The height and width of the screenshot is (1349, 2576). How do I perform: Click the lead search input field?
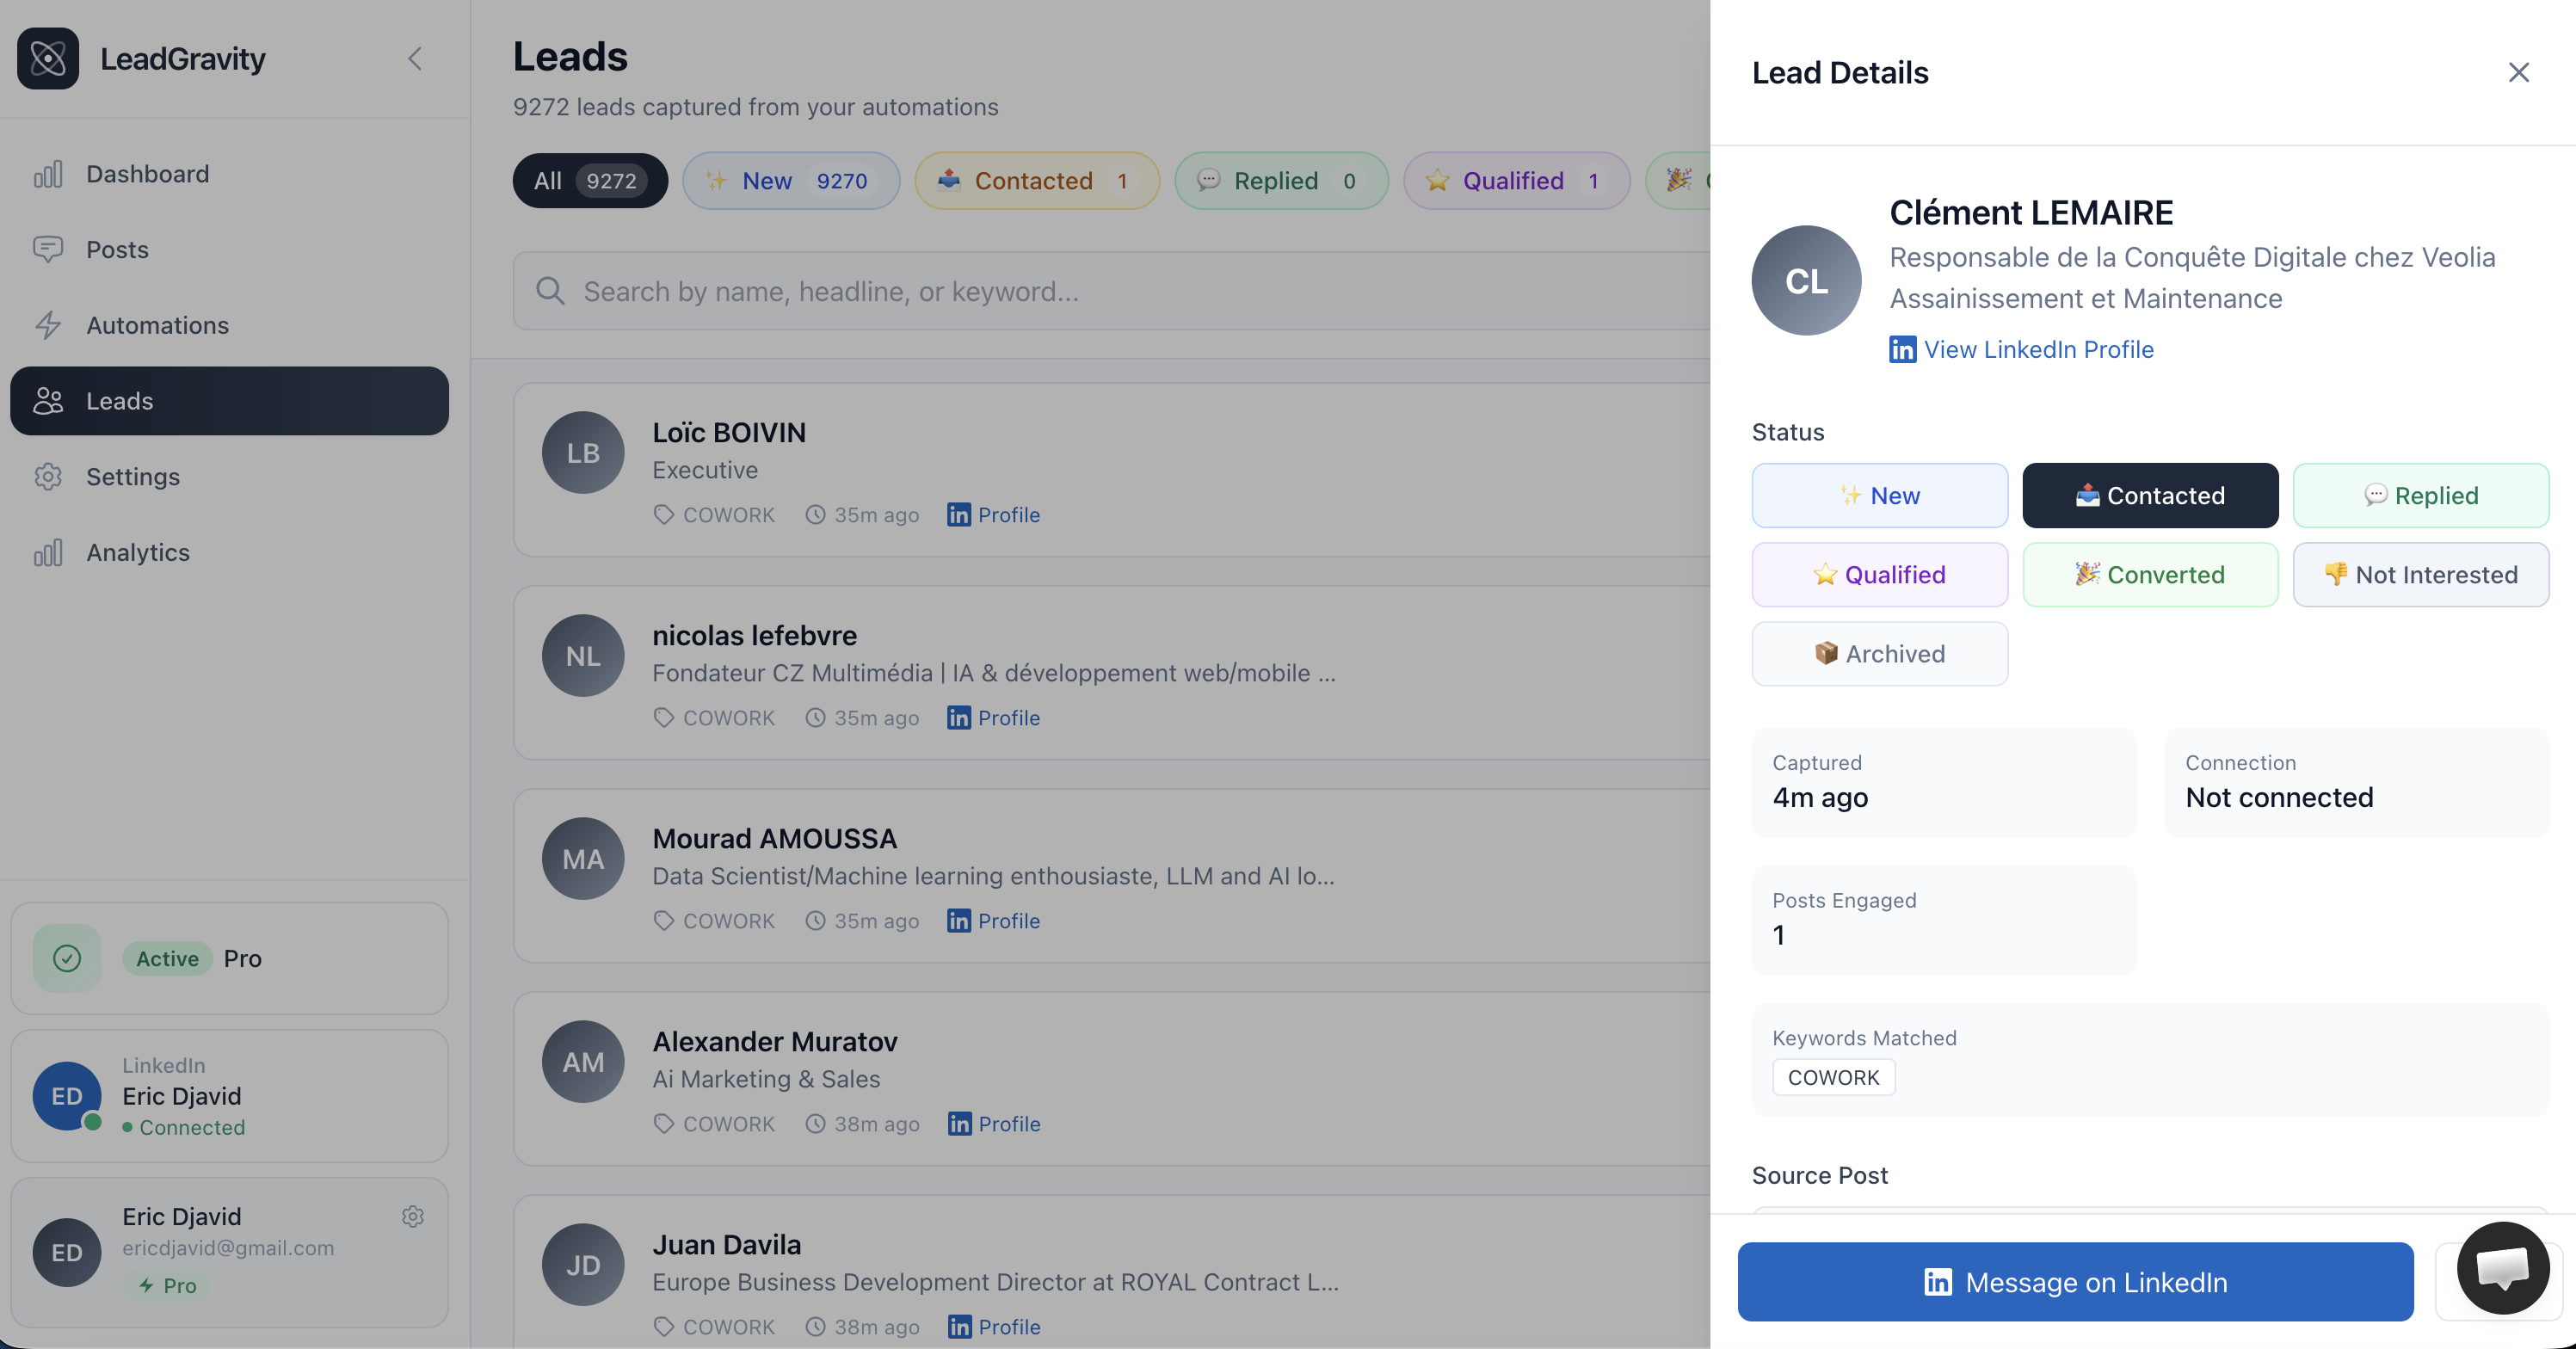click(x=1100, y=291)
